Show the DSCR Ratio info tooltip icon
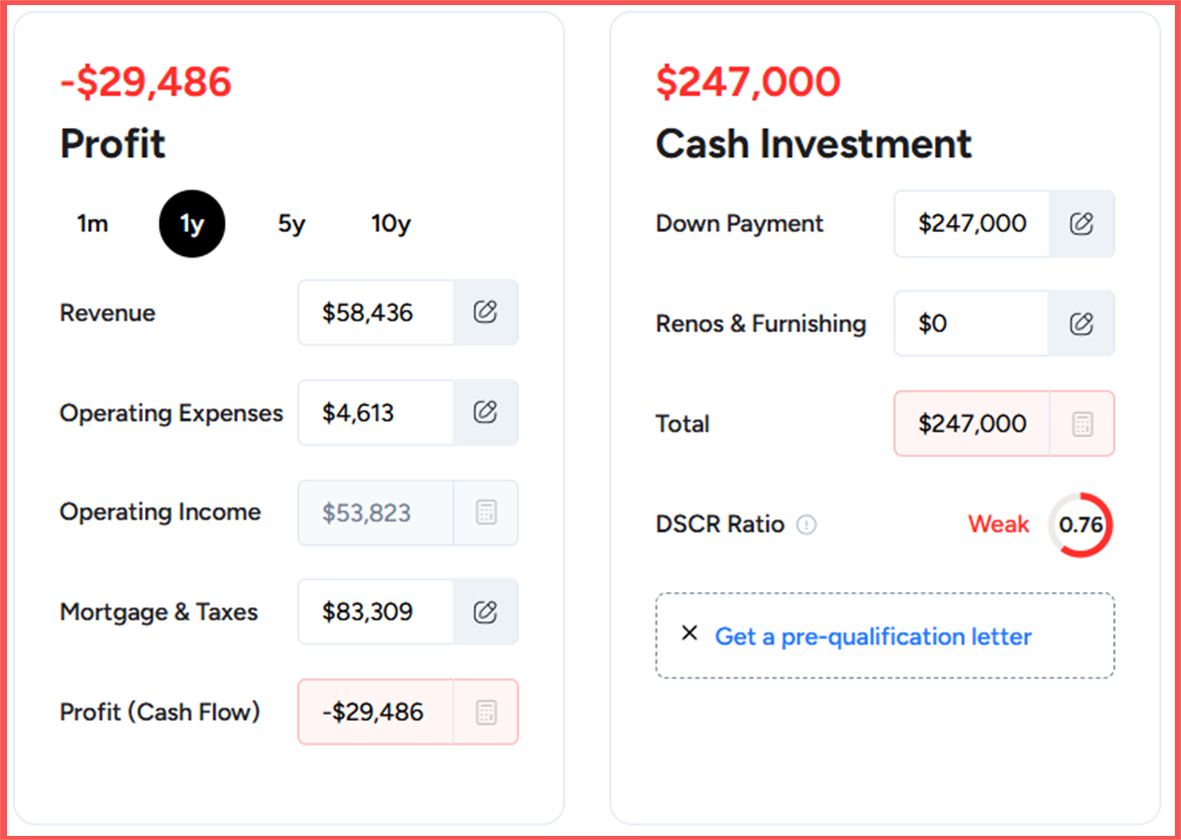Image resolution: width=1181 pixels, height=840 pixels. [807, 524]
